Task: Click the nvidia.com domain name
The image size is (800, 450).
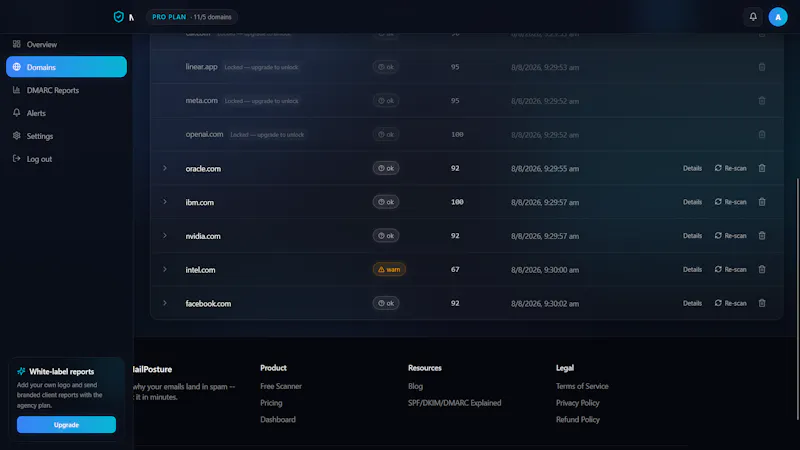Action: pos(203,236)
